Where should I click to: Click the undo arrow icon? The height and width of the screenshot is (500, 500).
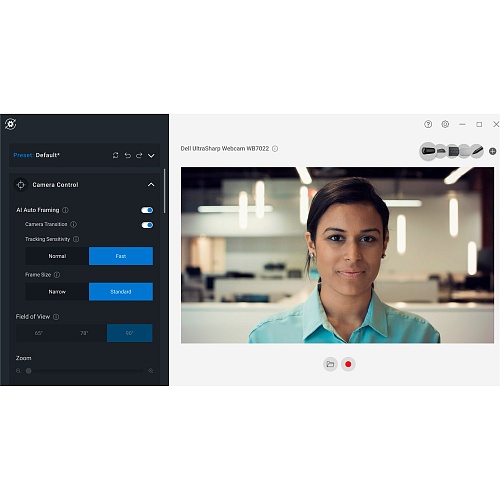tap(128, 155)
